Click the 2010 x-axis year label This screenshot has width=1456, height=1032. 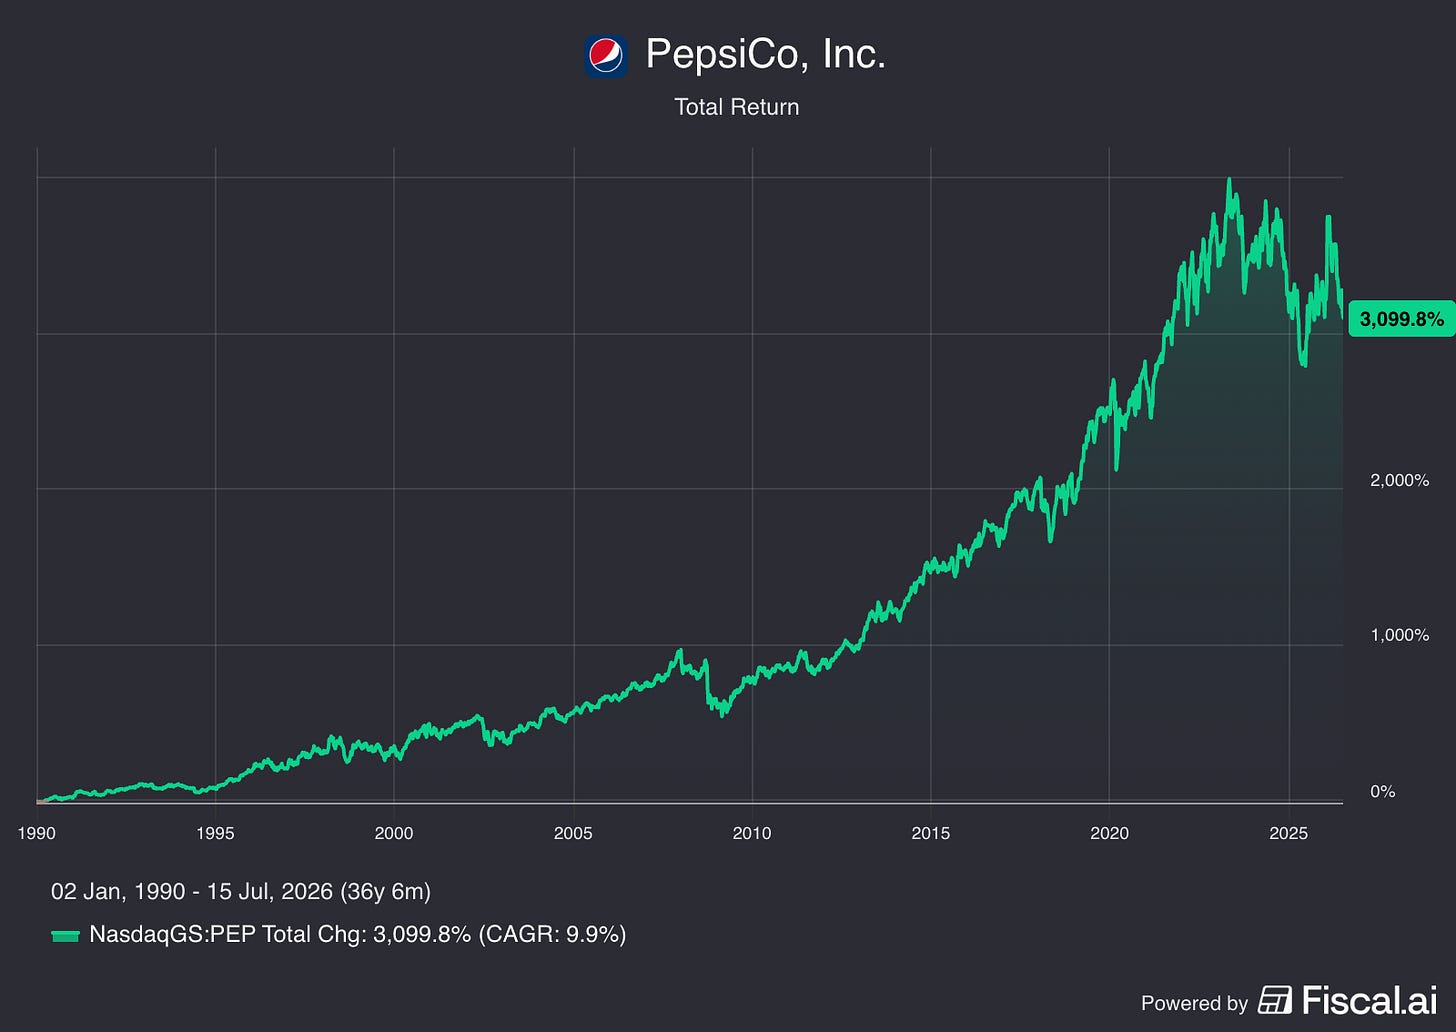click(x=752, y=833)
